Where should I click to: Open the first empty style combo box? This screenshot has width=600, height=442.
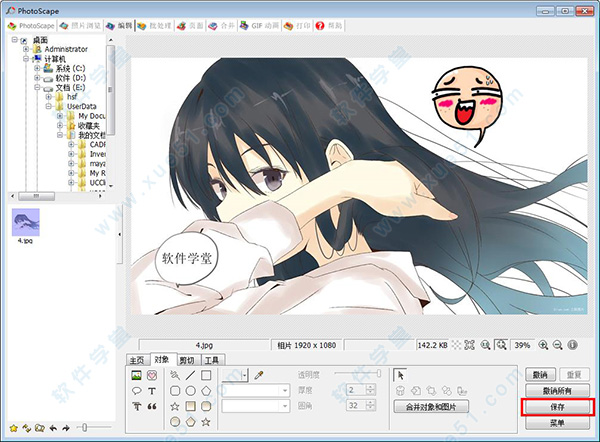click(x=255, y=391)
